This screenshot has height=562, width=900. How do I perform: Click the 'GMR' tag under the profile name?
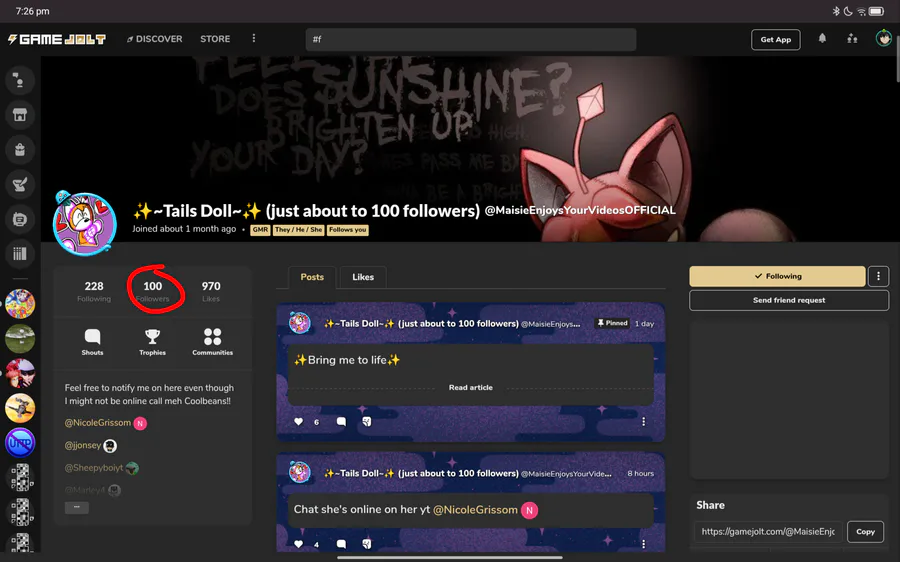pyautogui.click(x=260, y=230)
